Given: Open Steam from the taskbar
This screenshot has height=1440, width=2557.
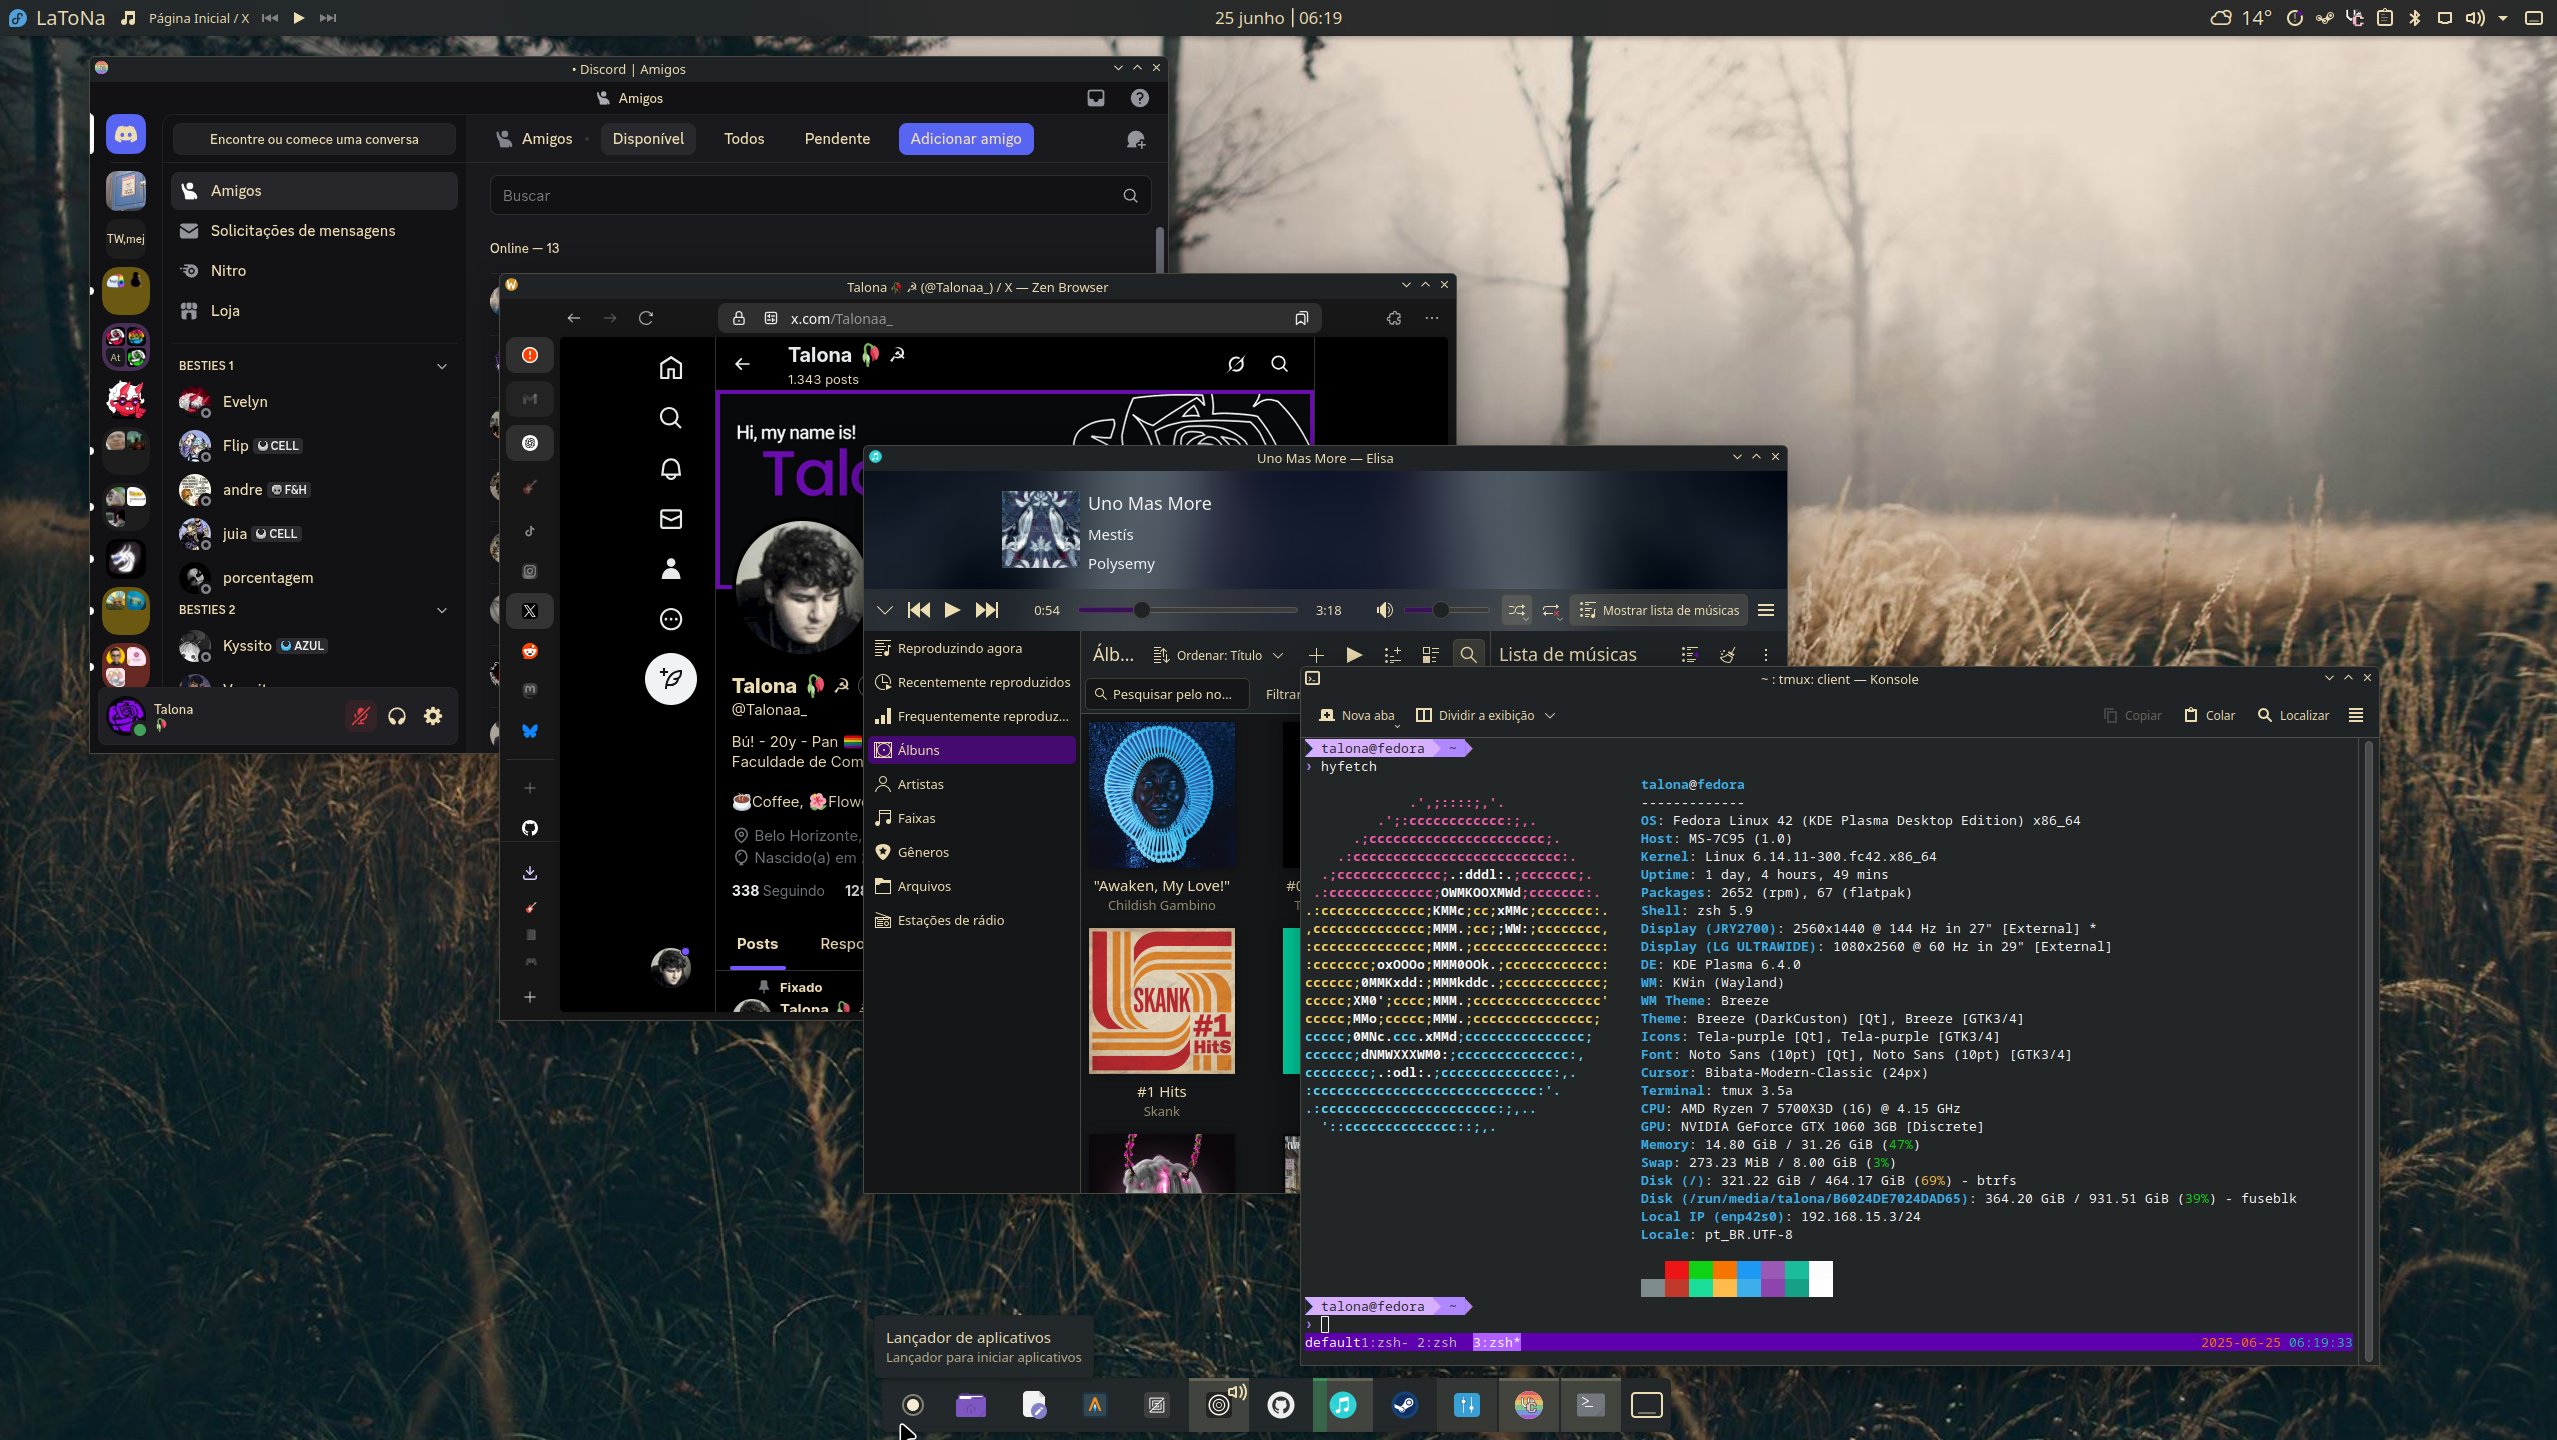Looking at the screenshot, I should point(1404,1405).
